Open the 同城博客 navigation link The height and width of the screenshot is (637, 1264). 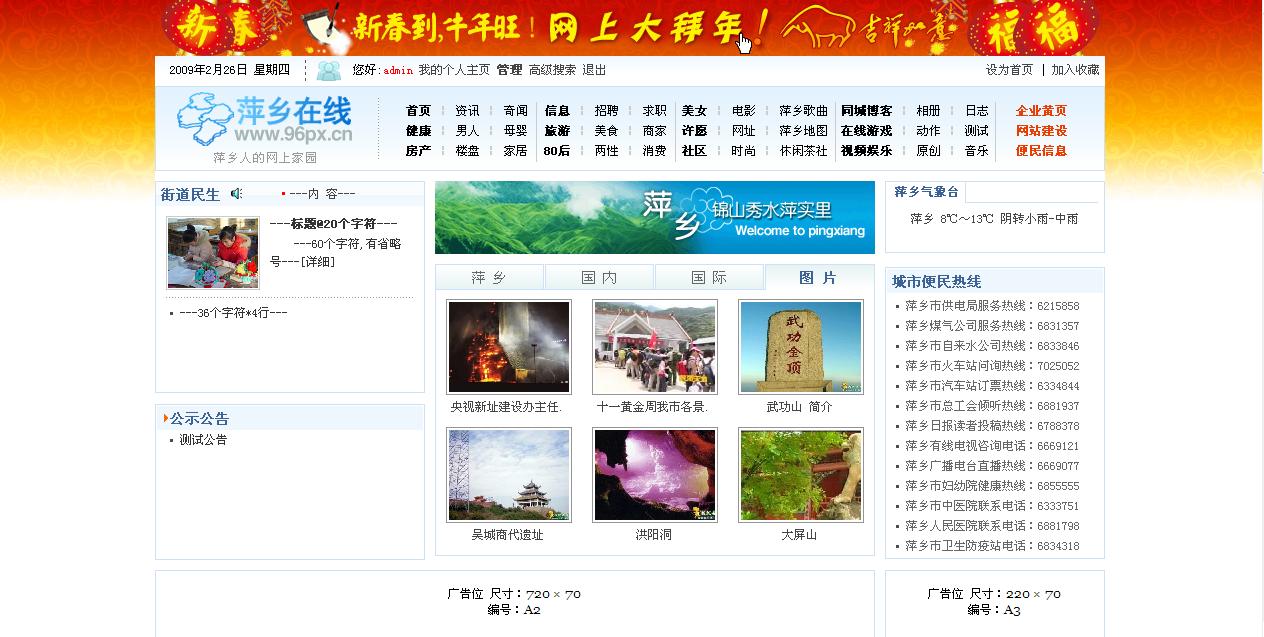[866, 111]
